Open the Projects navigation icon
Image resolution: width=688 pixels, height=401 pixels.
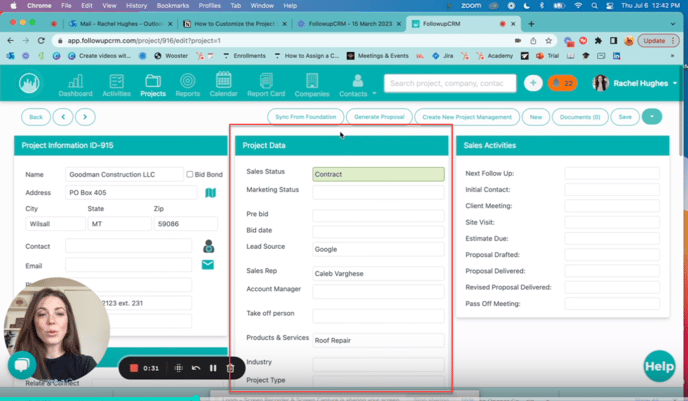pos(153,85)
